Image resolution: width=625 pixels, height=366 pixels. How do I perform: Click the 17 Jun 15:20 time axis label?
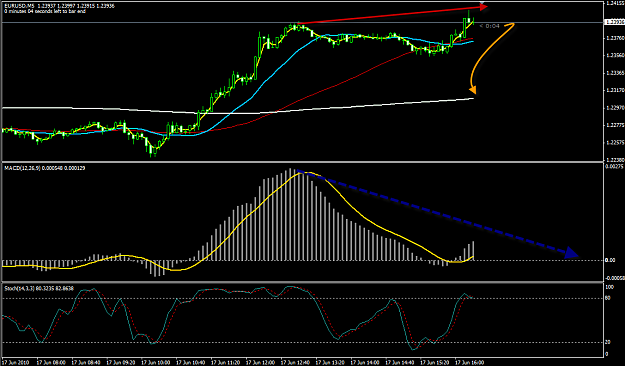[435, 362]
